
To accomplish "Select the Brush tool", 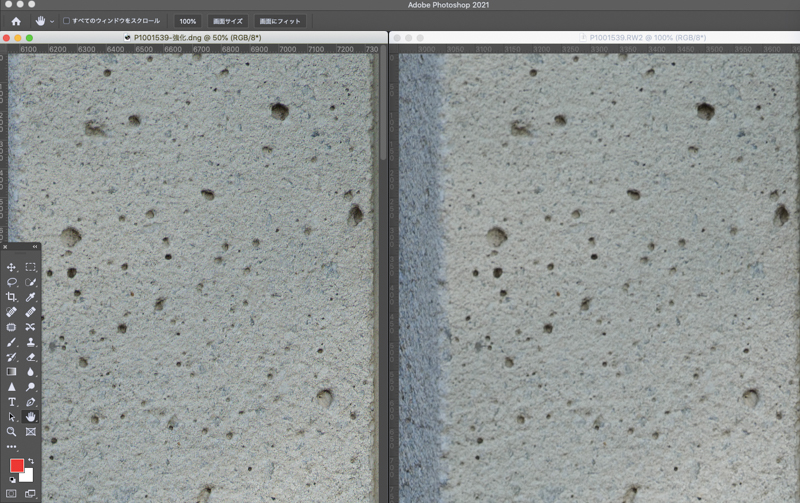I will click(x=11, y=342).
